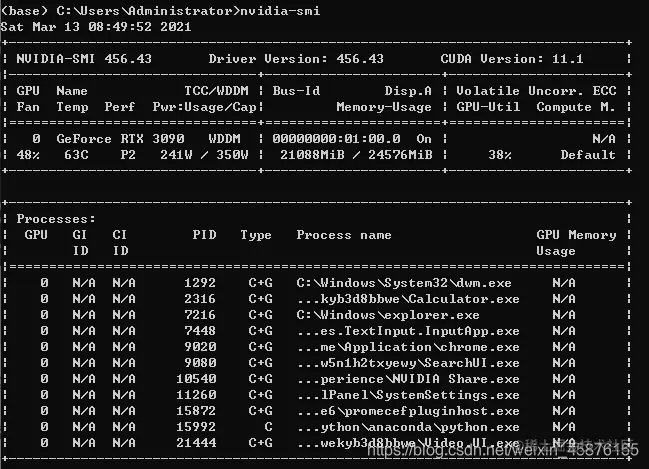Click PID '9020' in process list
Image resolution: width=649 pixels, height=469 pixels.
(200, 347)
